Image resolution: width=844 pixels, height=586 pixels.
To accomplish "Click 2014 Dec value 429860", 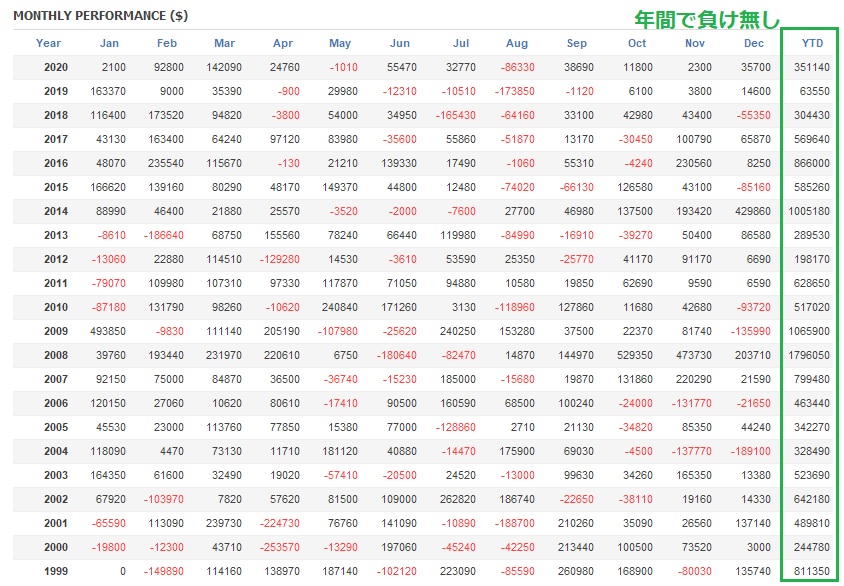I will [x=752, y=211].
